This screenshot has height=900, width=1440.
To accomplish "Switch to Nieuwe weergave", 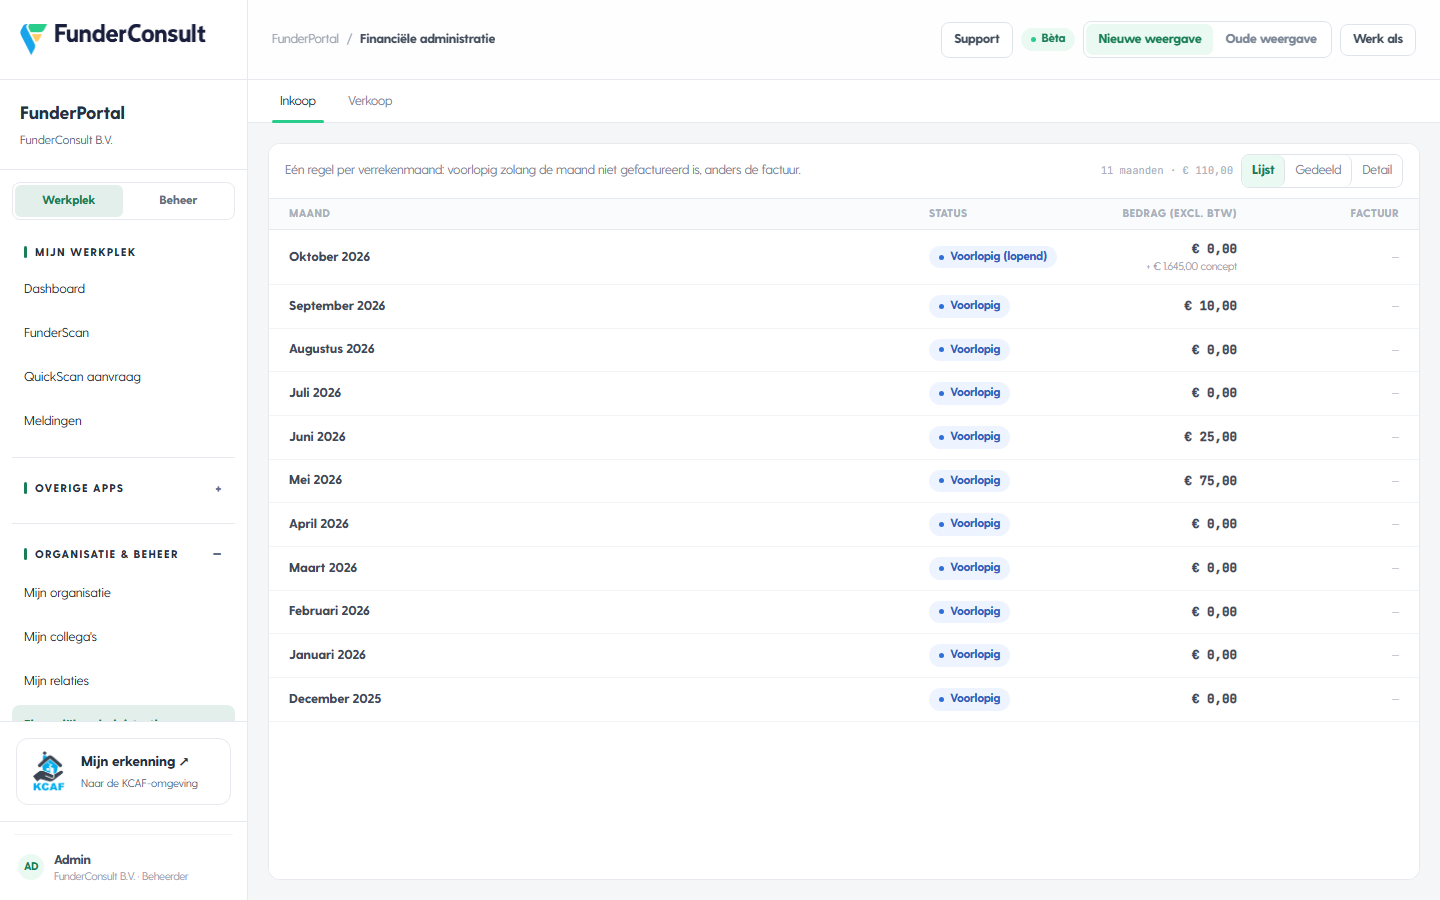I will click(x=1149, y=39).
